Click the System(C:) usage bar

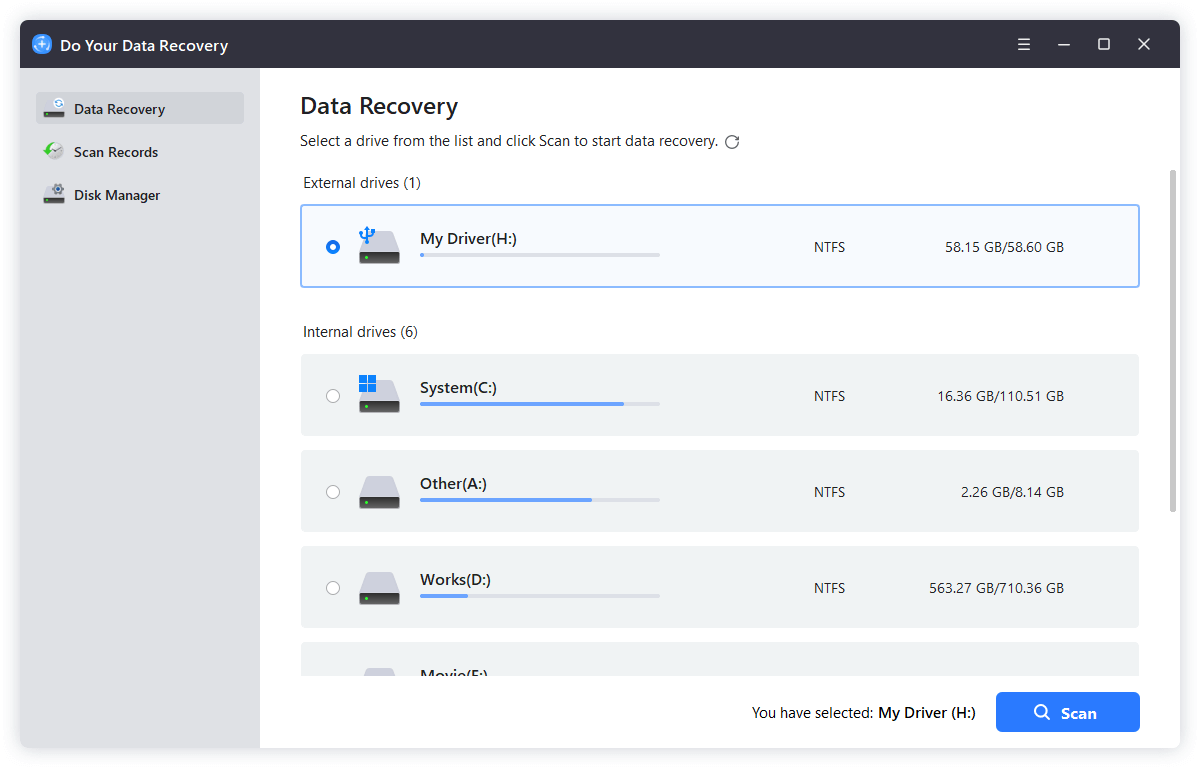540,404
